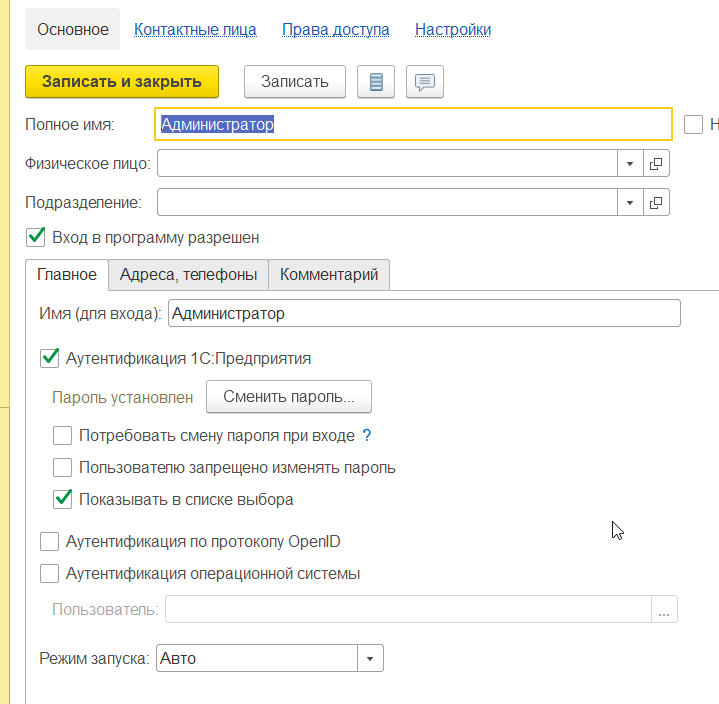This screenshot has height=704, width=719.
Task: Click the Подразделение input field
Action: coord(387,202)
